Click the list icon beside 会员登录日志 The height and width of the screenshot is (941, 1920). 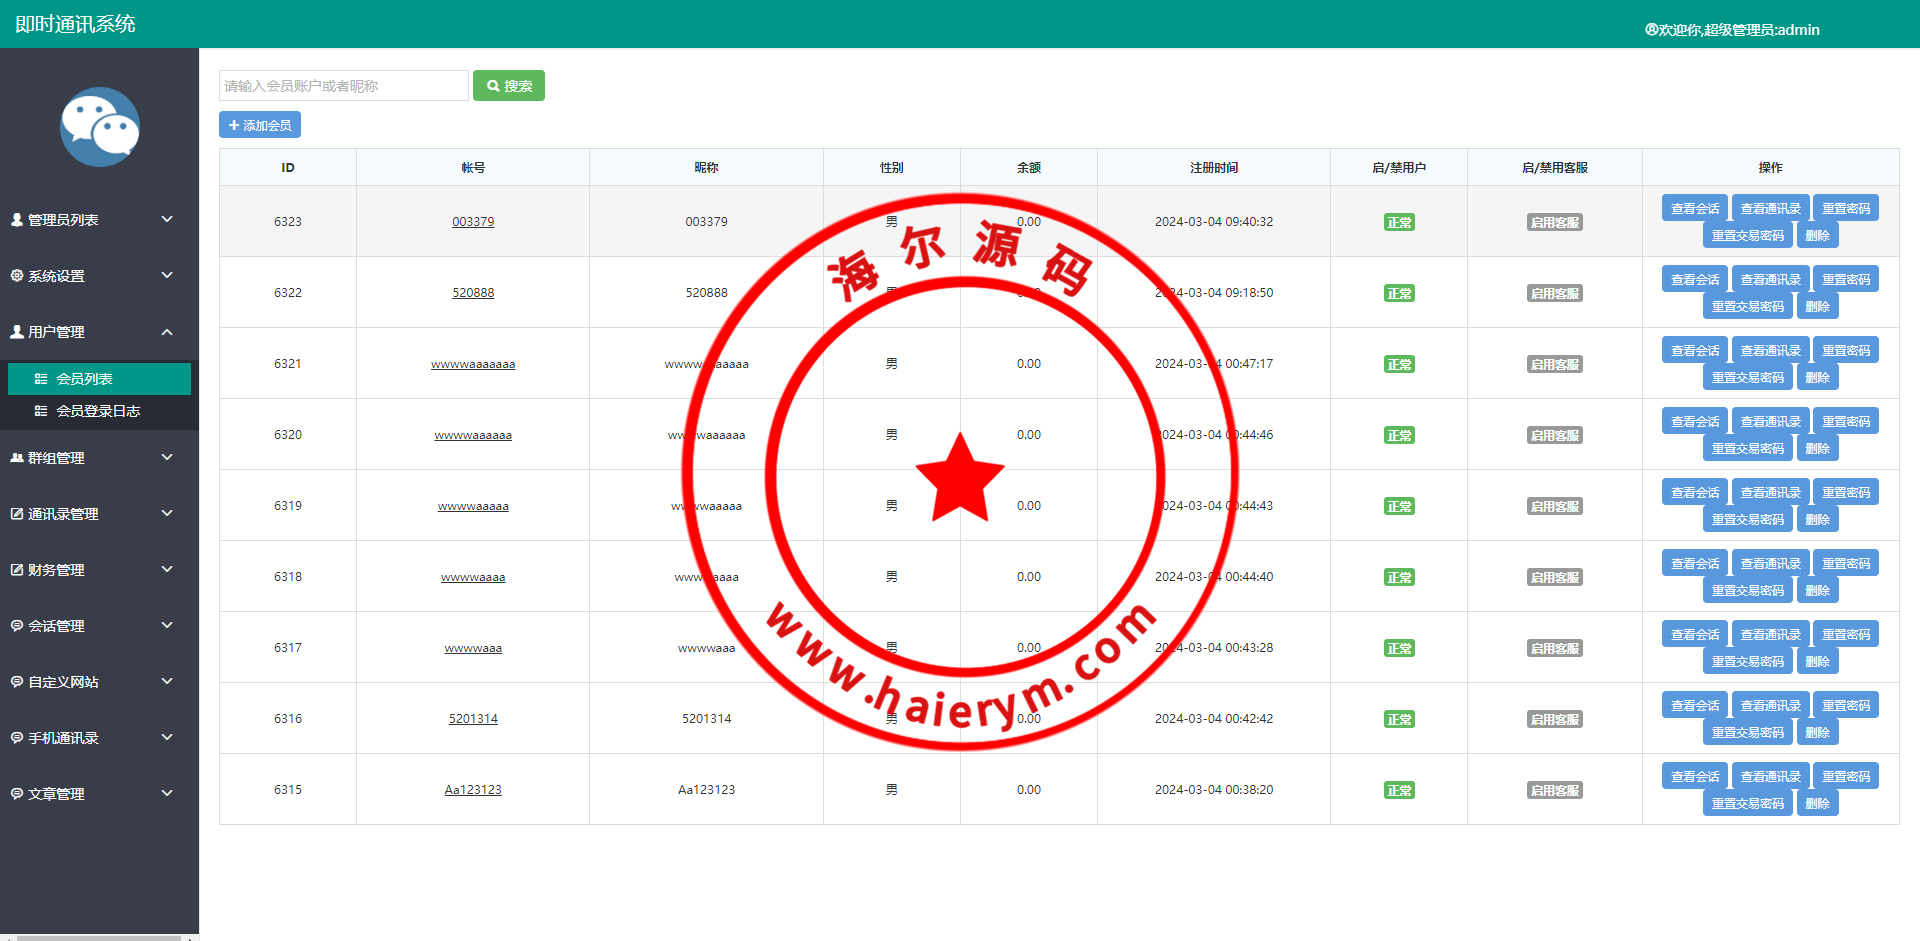[41, 411]
